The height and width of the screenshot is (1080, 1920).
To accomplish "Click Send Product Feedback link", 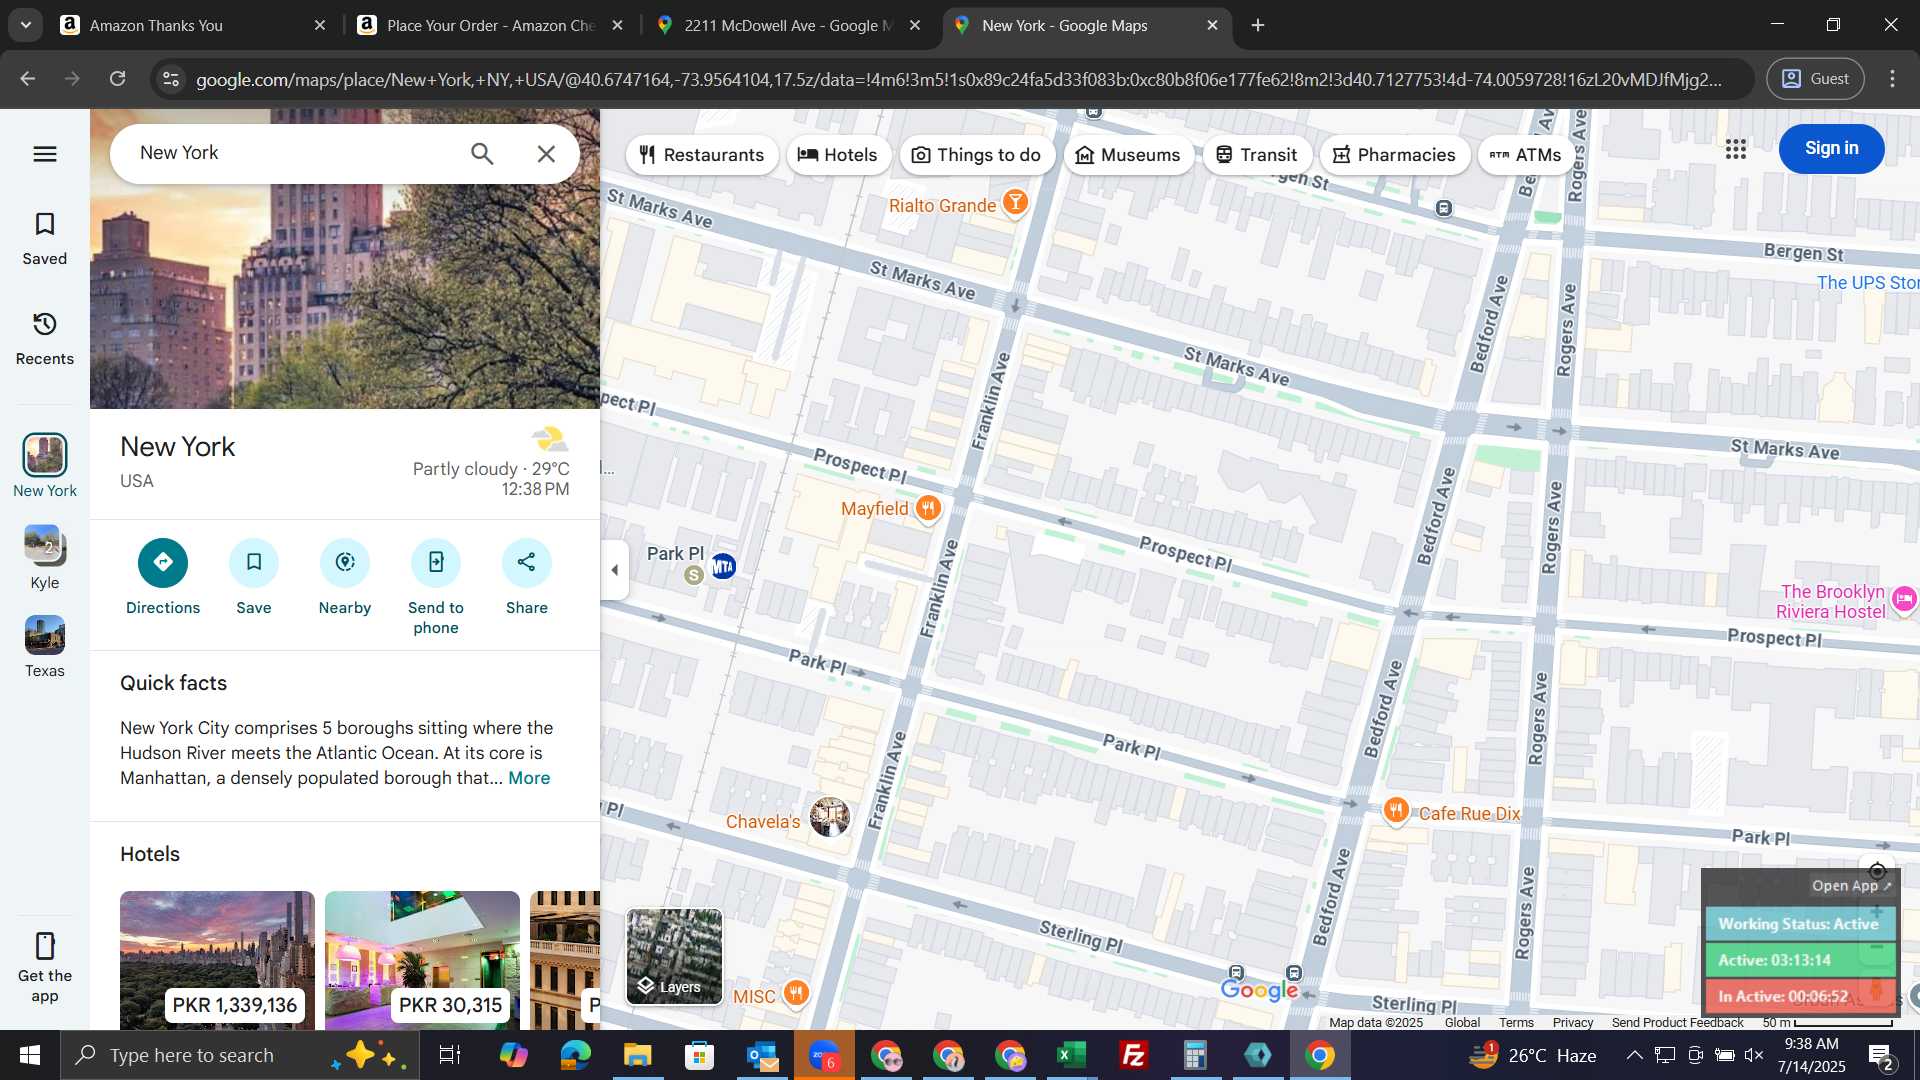I will tap(1677, 1022).
